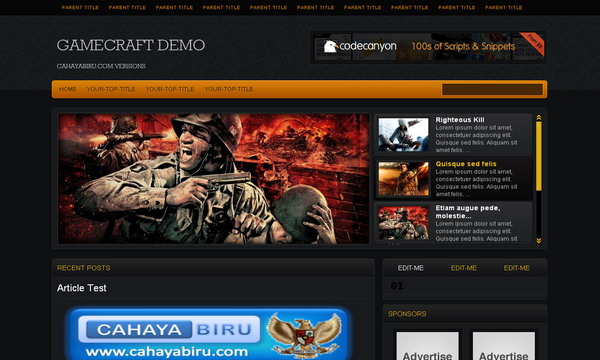
Task: Focus the search field in orange navbar
Action: point(492,90)
